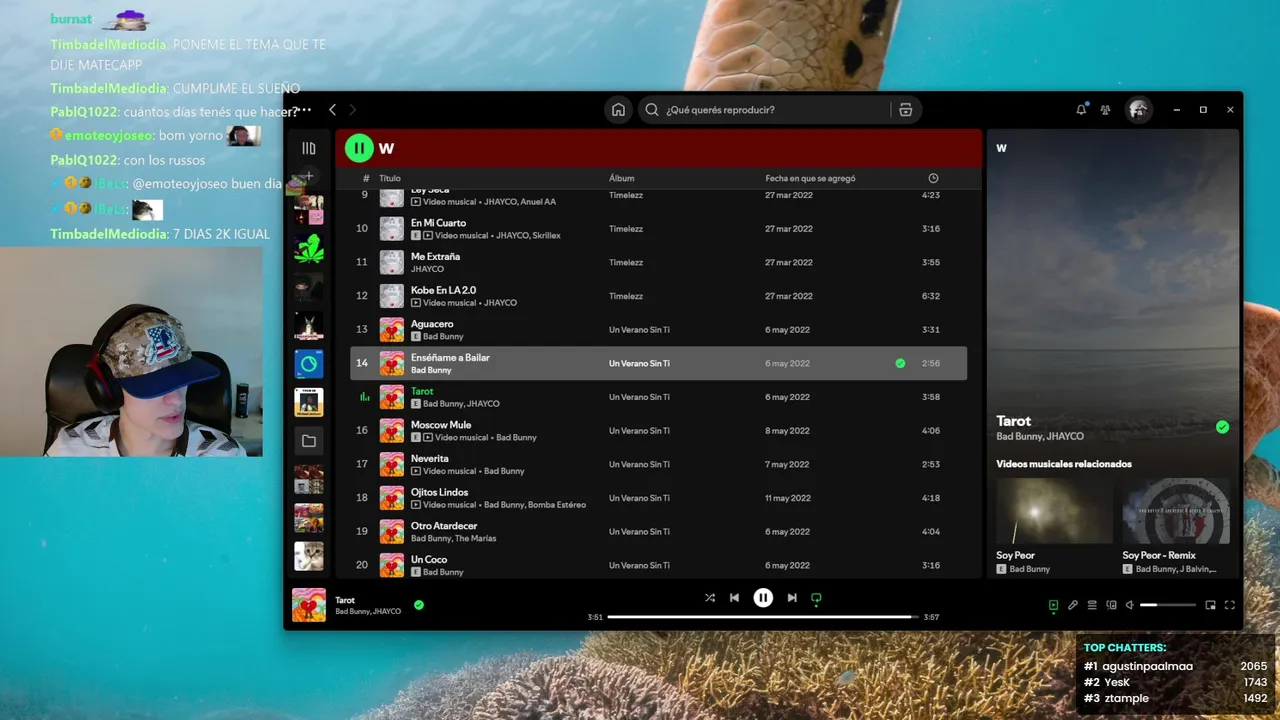The width and height of the screenshot is (1280, 720).
Task: Open the lyrics microphone icon
Action: (1073, 605)
